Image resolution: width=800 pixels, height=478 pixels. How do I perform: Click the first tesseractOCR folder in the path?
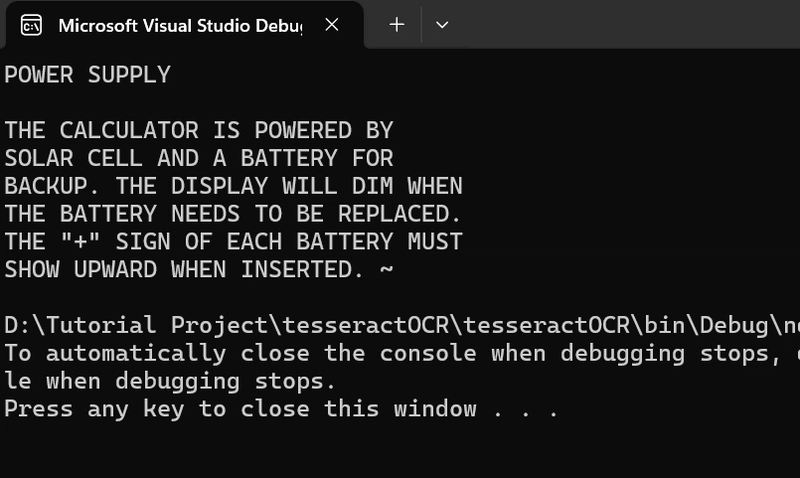366,325
